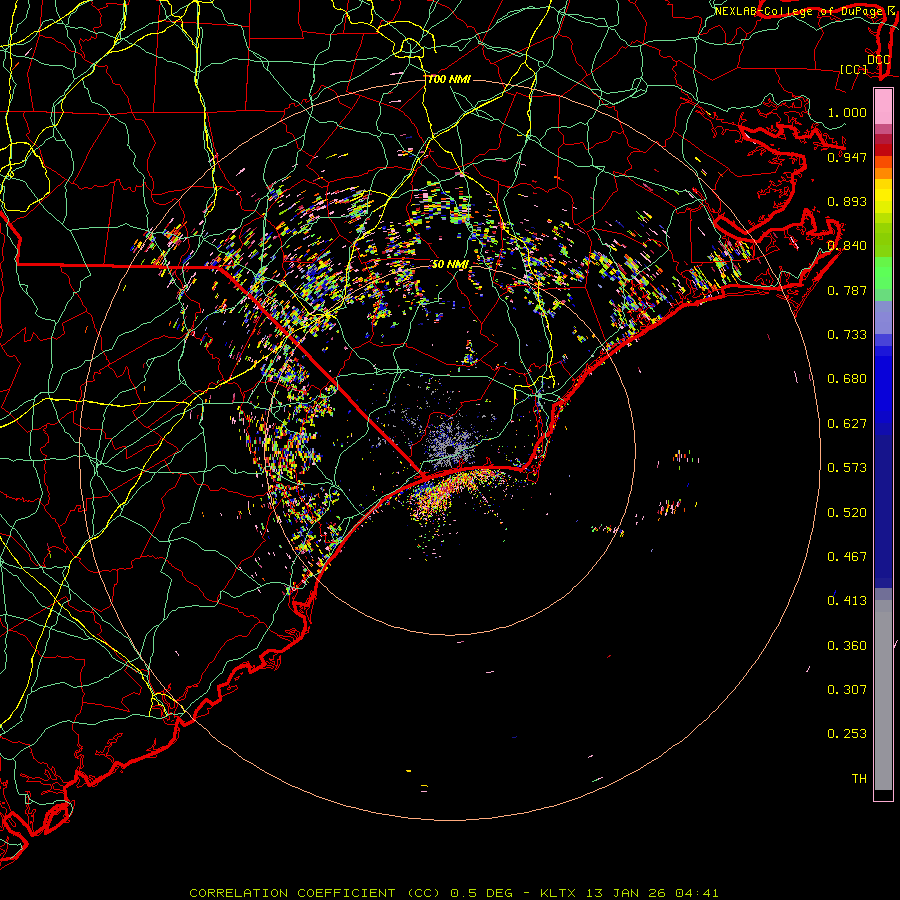Select the 0.893 legend value
The width and height of the screenshot is (900, 900).
(847, 201)
